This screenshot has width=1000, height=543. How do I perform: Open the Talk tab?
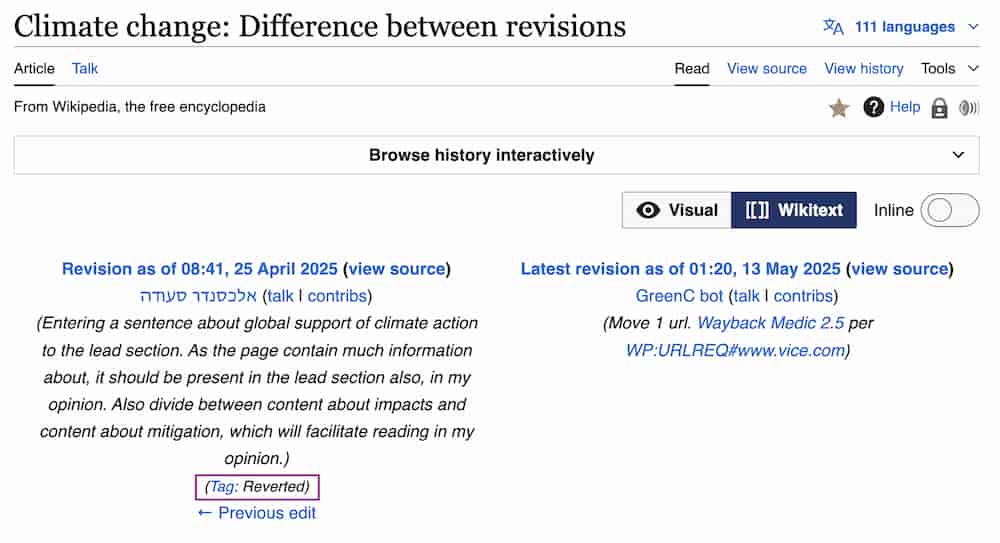[x=85, y=68]
